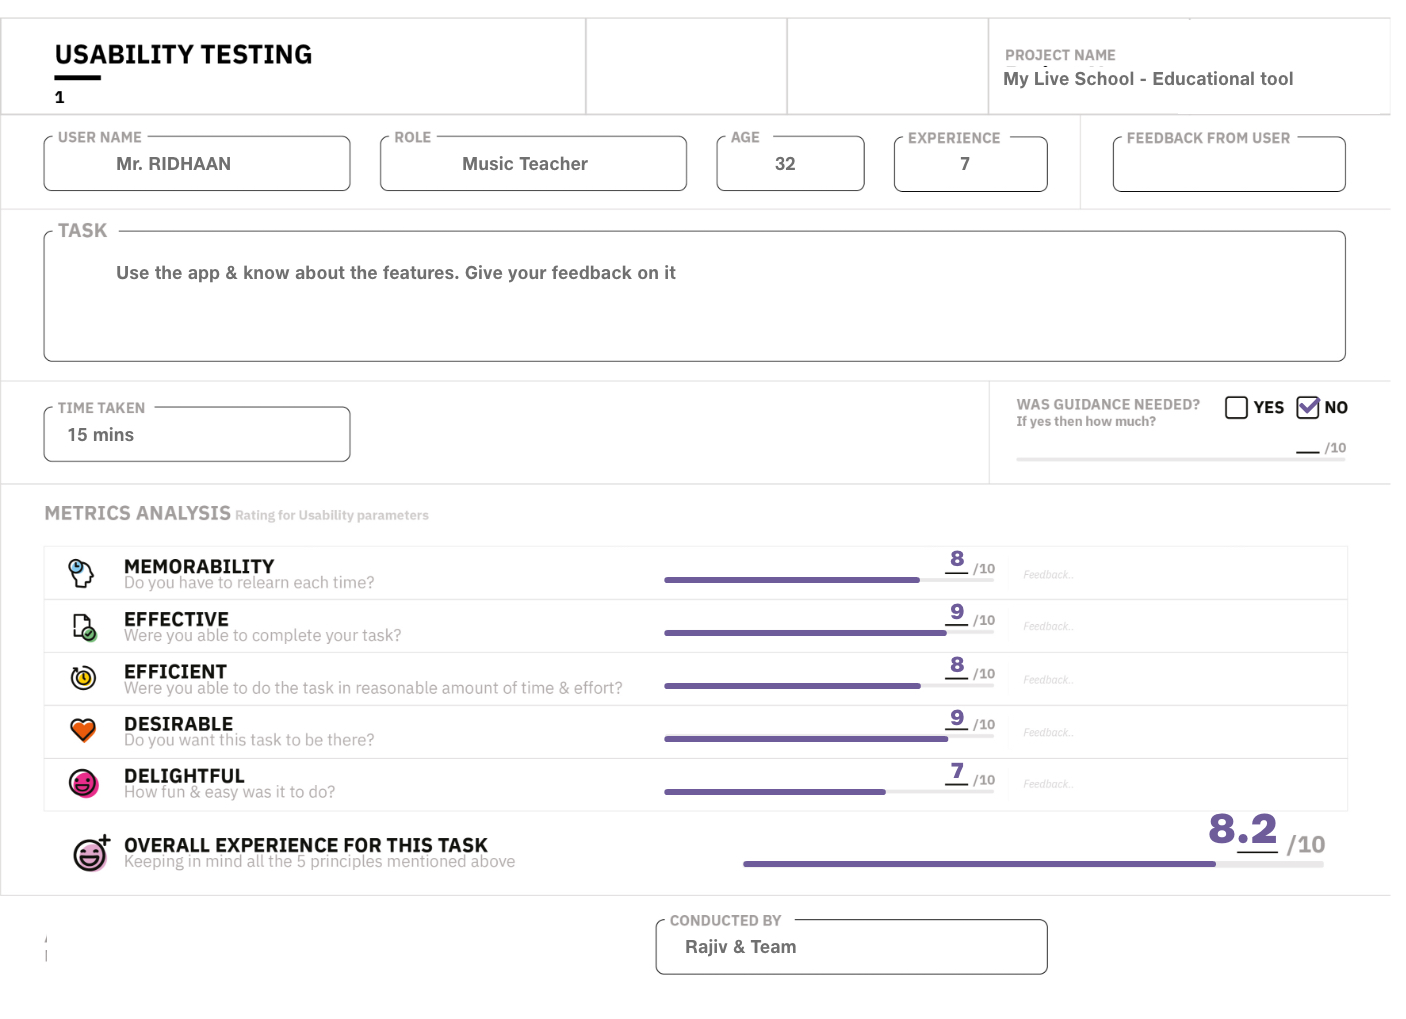Click the User Name field

197,164
